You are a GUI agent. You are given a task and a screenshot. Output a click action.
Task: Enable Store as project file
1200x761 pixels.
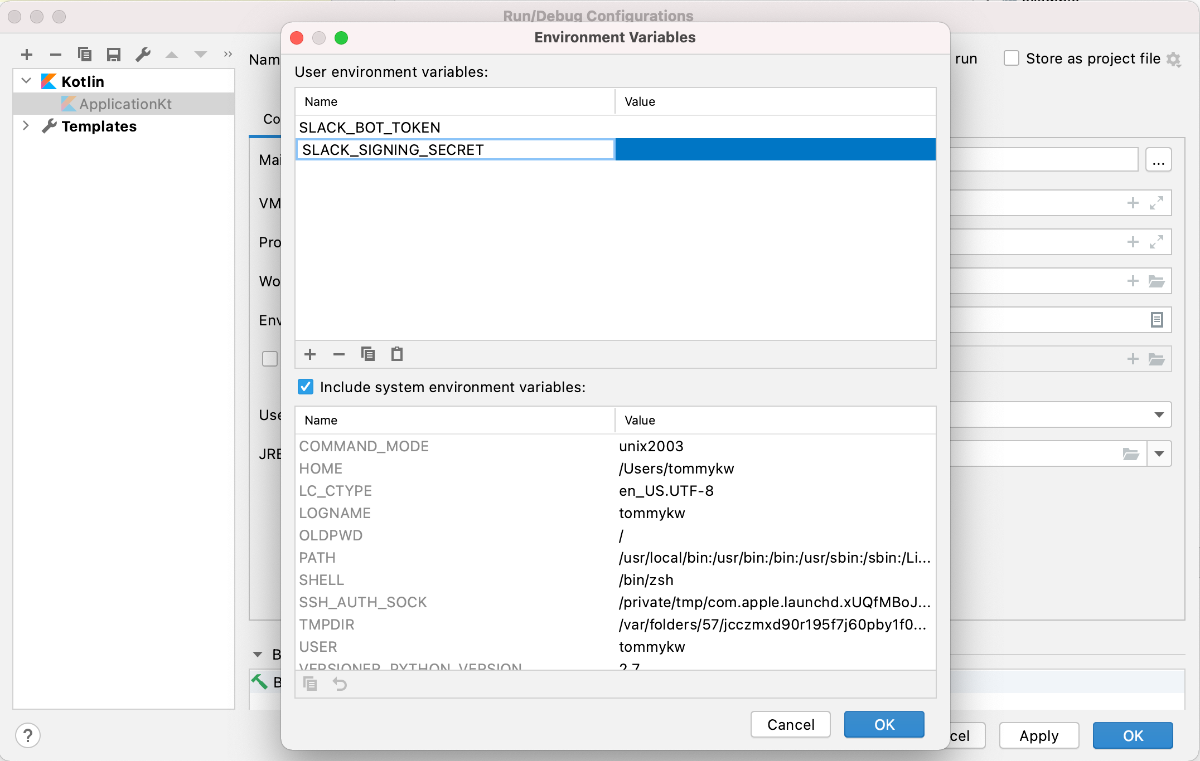tap(1012, 59)
